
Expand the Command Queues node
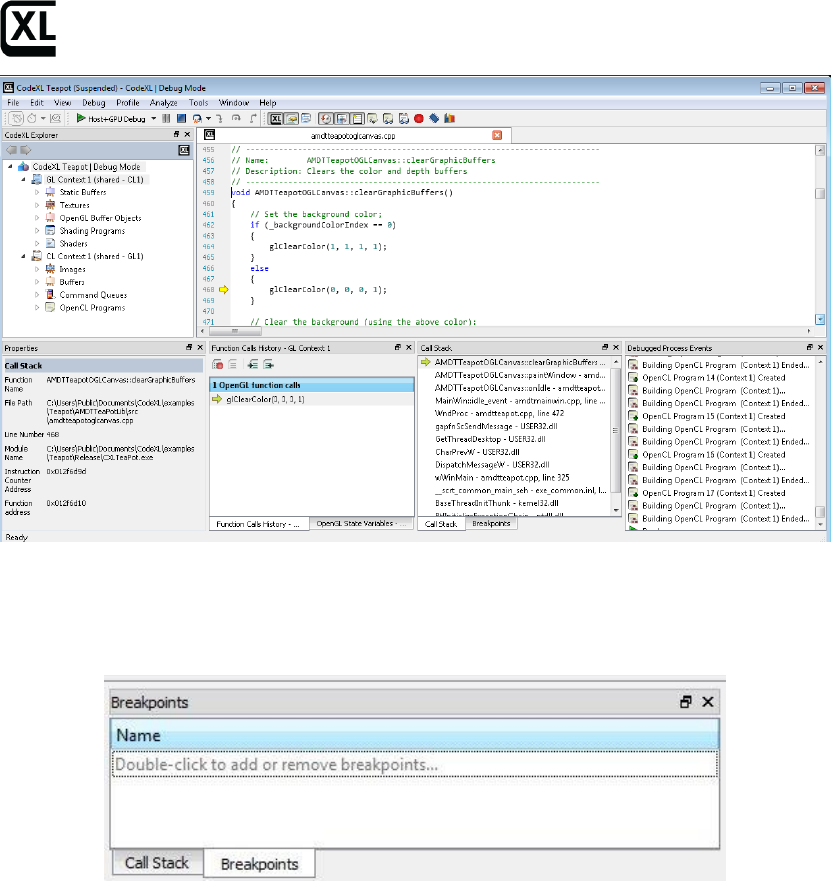pos(37,295)
